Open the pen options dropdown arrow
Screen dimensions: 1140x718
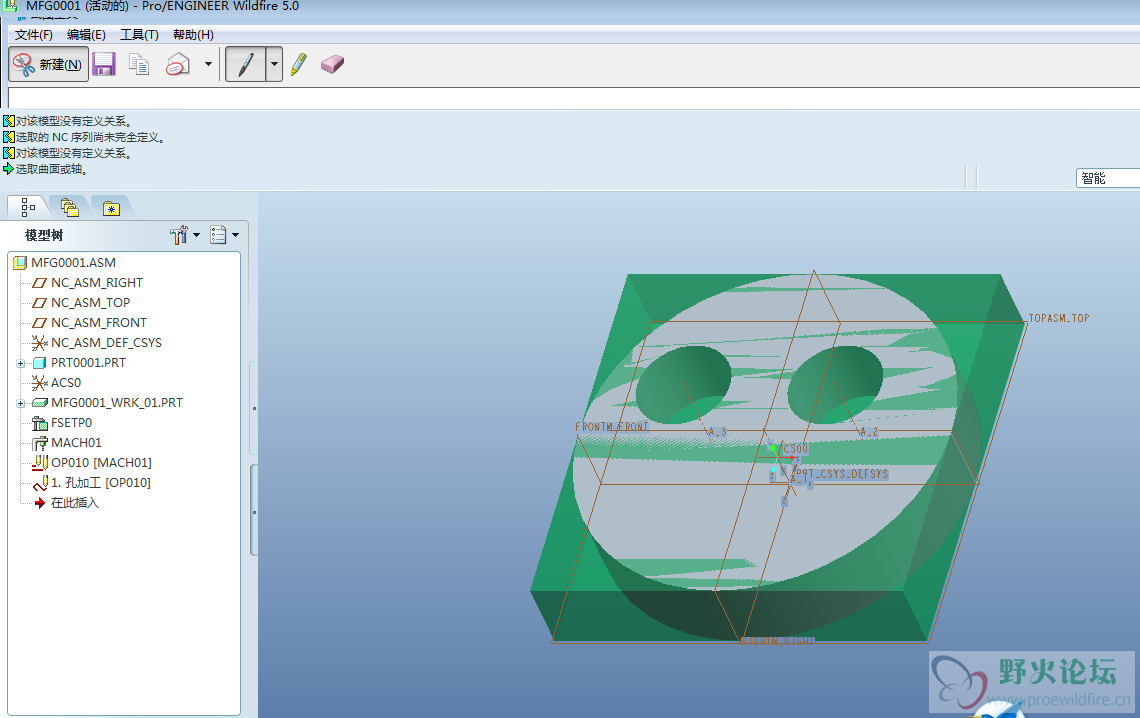(274, 65)
